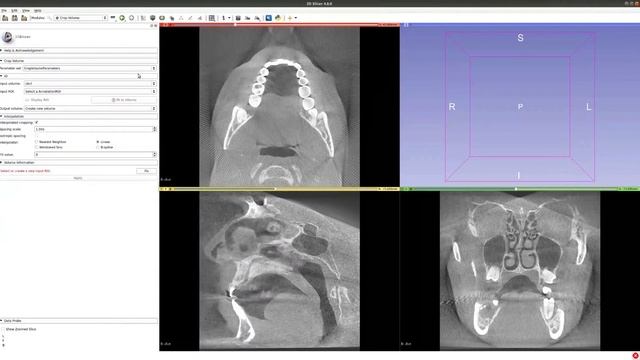
Task: Open the View menu
Action: coord(26,10)
